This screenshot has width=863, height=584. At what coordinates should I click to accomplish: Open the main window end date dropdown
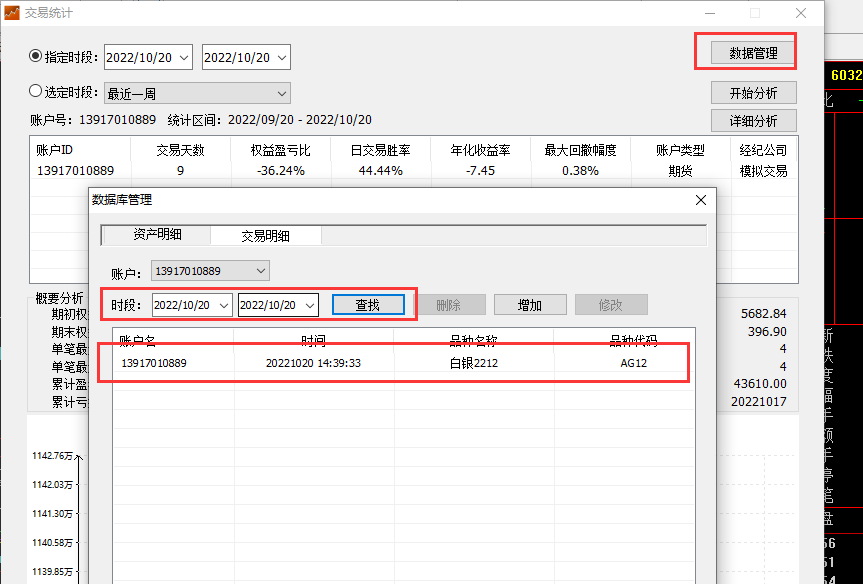[281, 58]
